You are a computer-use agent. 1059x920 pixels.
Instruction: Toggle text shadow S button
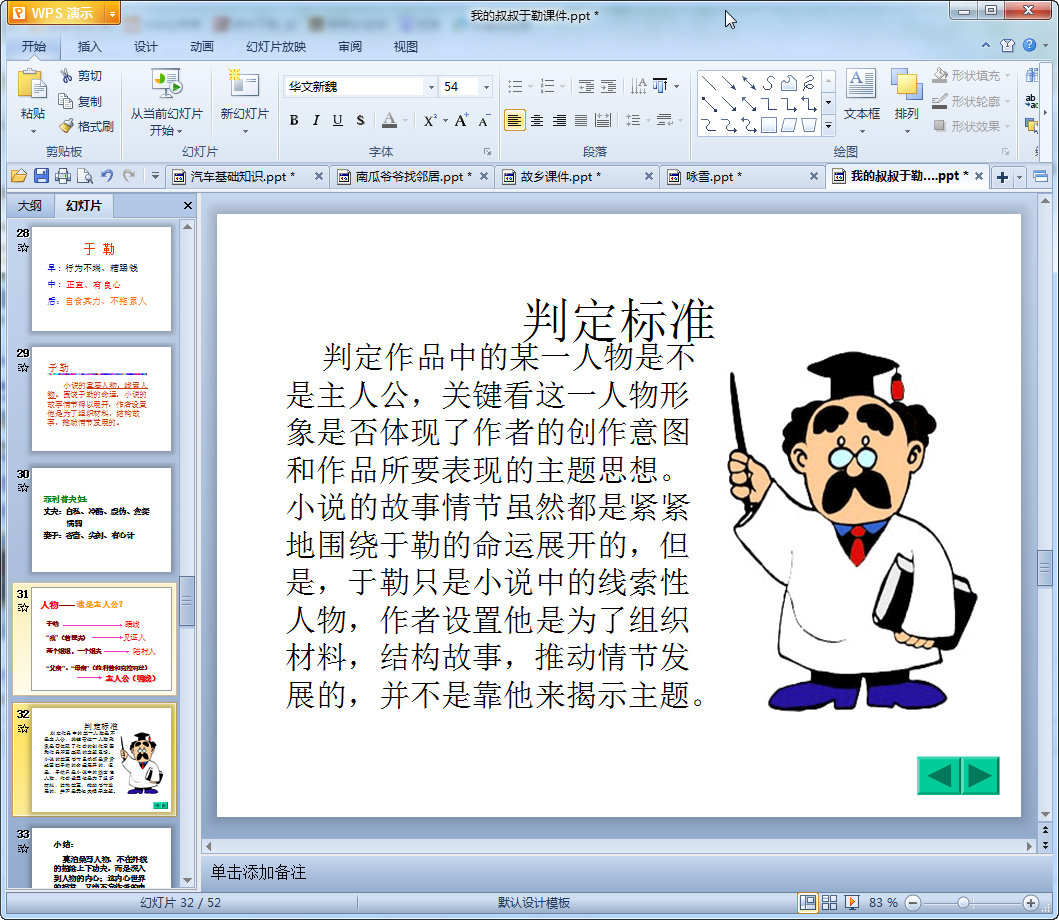point(360,120)
